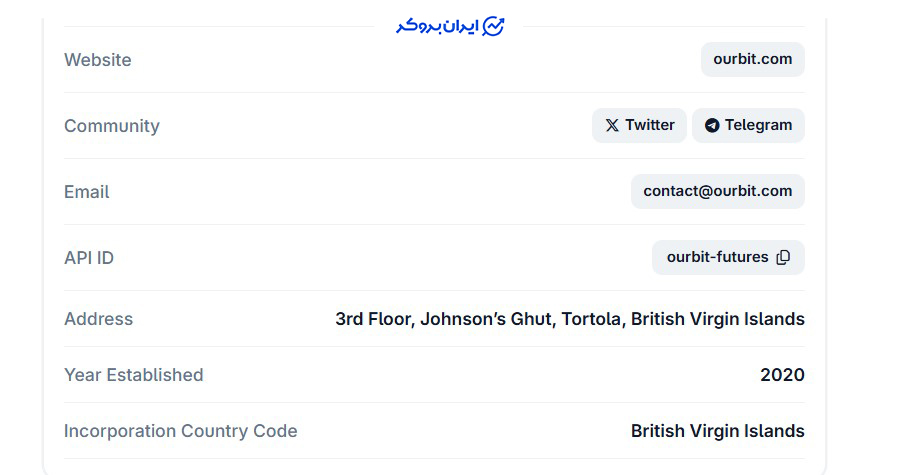Click the Website row label

98,60
